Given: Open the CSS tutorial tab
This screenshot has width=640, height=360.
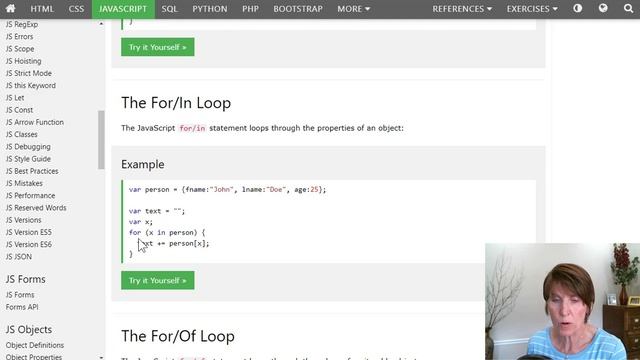Looking at the screenshot, I should click(x=76, y=9).
